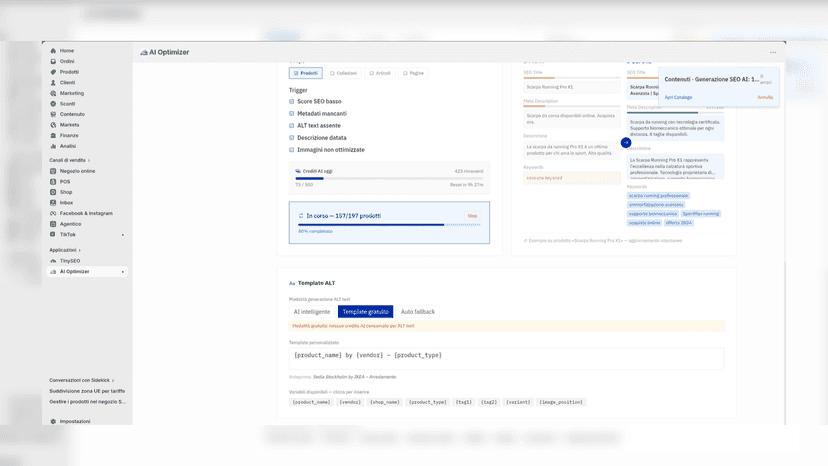Open the Finanze section
Screen dimensions: 828x466
coord(69,135)
